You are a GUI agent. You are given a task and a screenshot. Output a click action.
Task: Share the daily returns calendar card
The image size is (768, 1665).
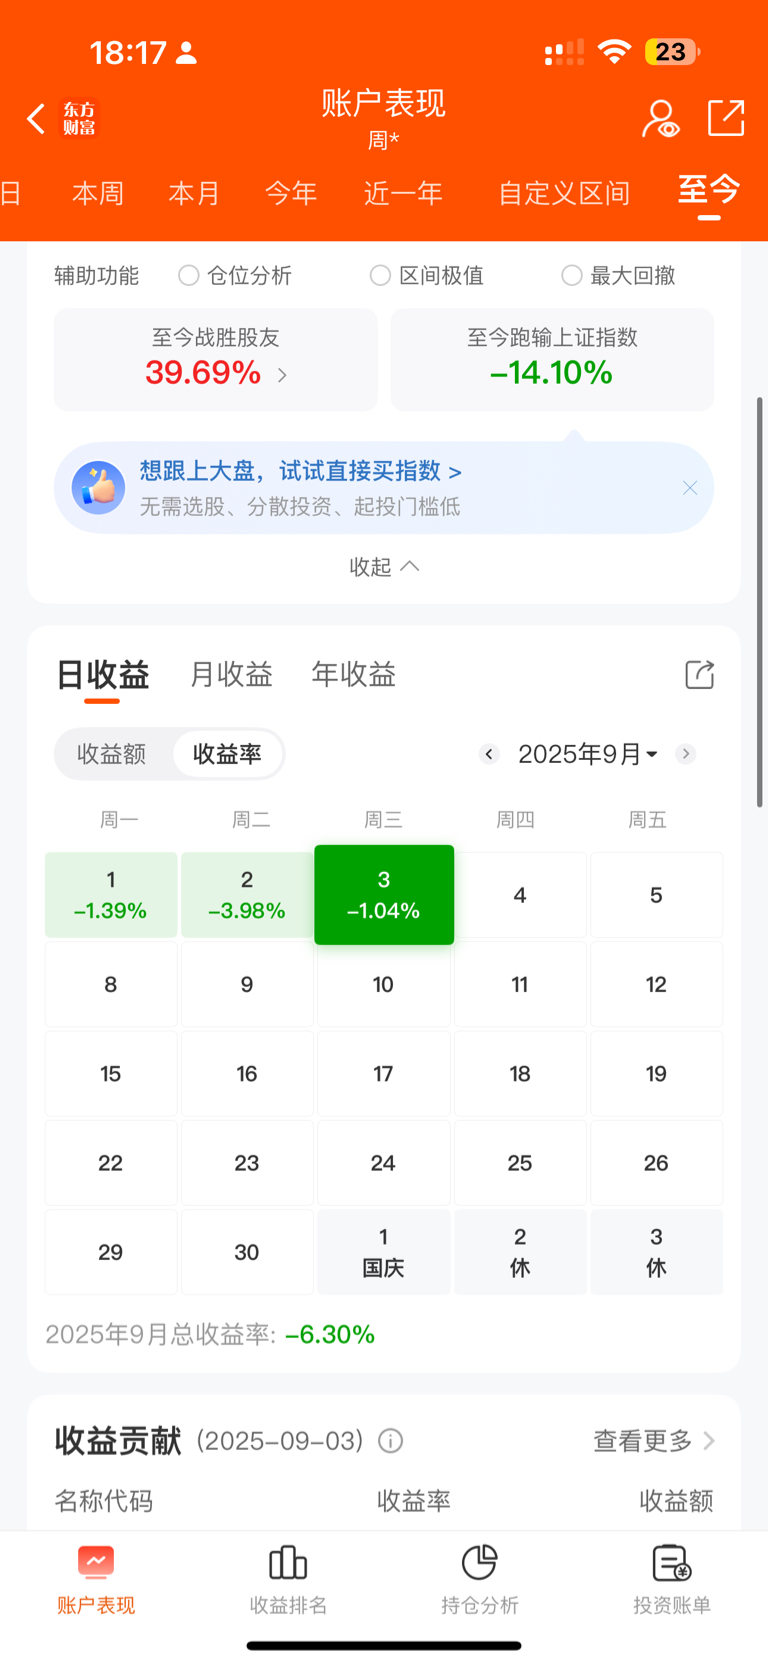[700, 675]
